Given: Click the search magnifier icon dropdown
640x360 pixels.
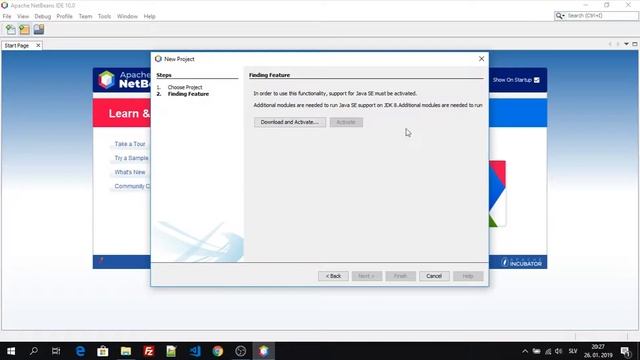Looking at the screenshot, I should [560, 16].
